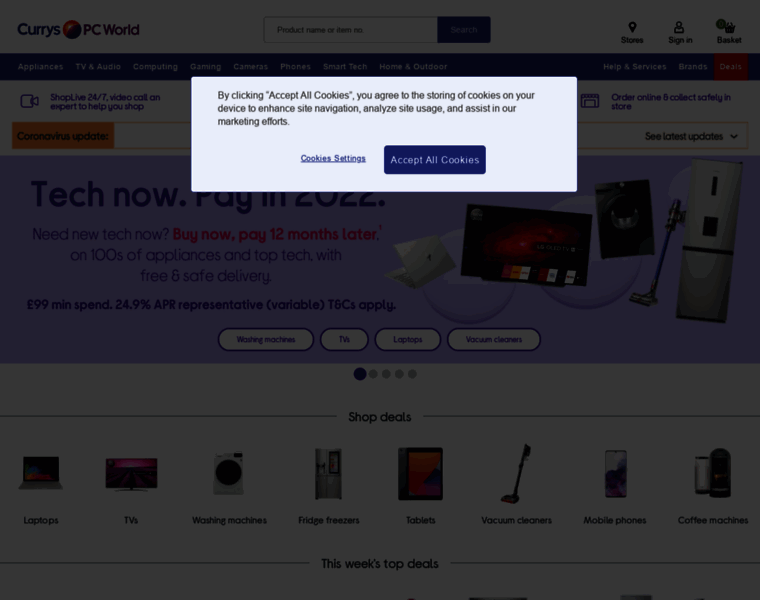Select the Laptops deal thumbnail
This screenshot has height=600, width=760.
pos(41,473)
